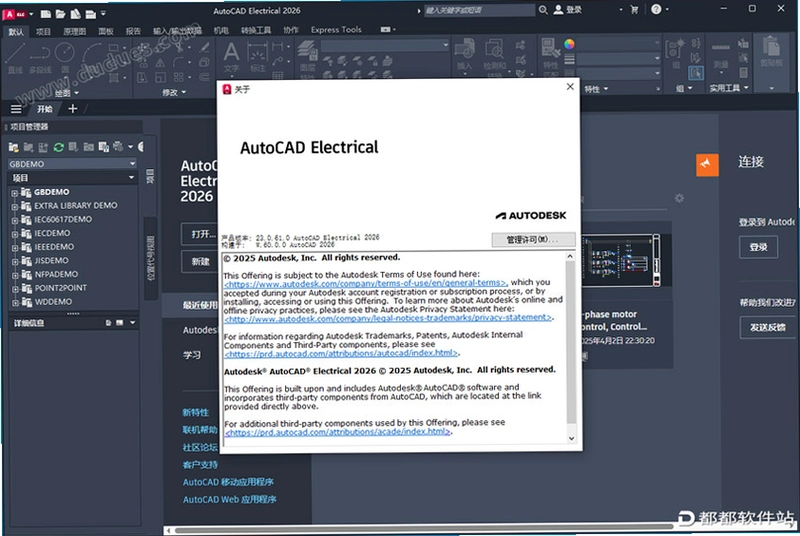The width and height of the screenshot is (800, 536).
Task: Click the About dialog scroll-down arrow
Action: 571,438
